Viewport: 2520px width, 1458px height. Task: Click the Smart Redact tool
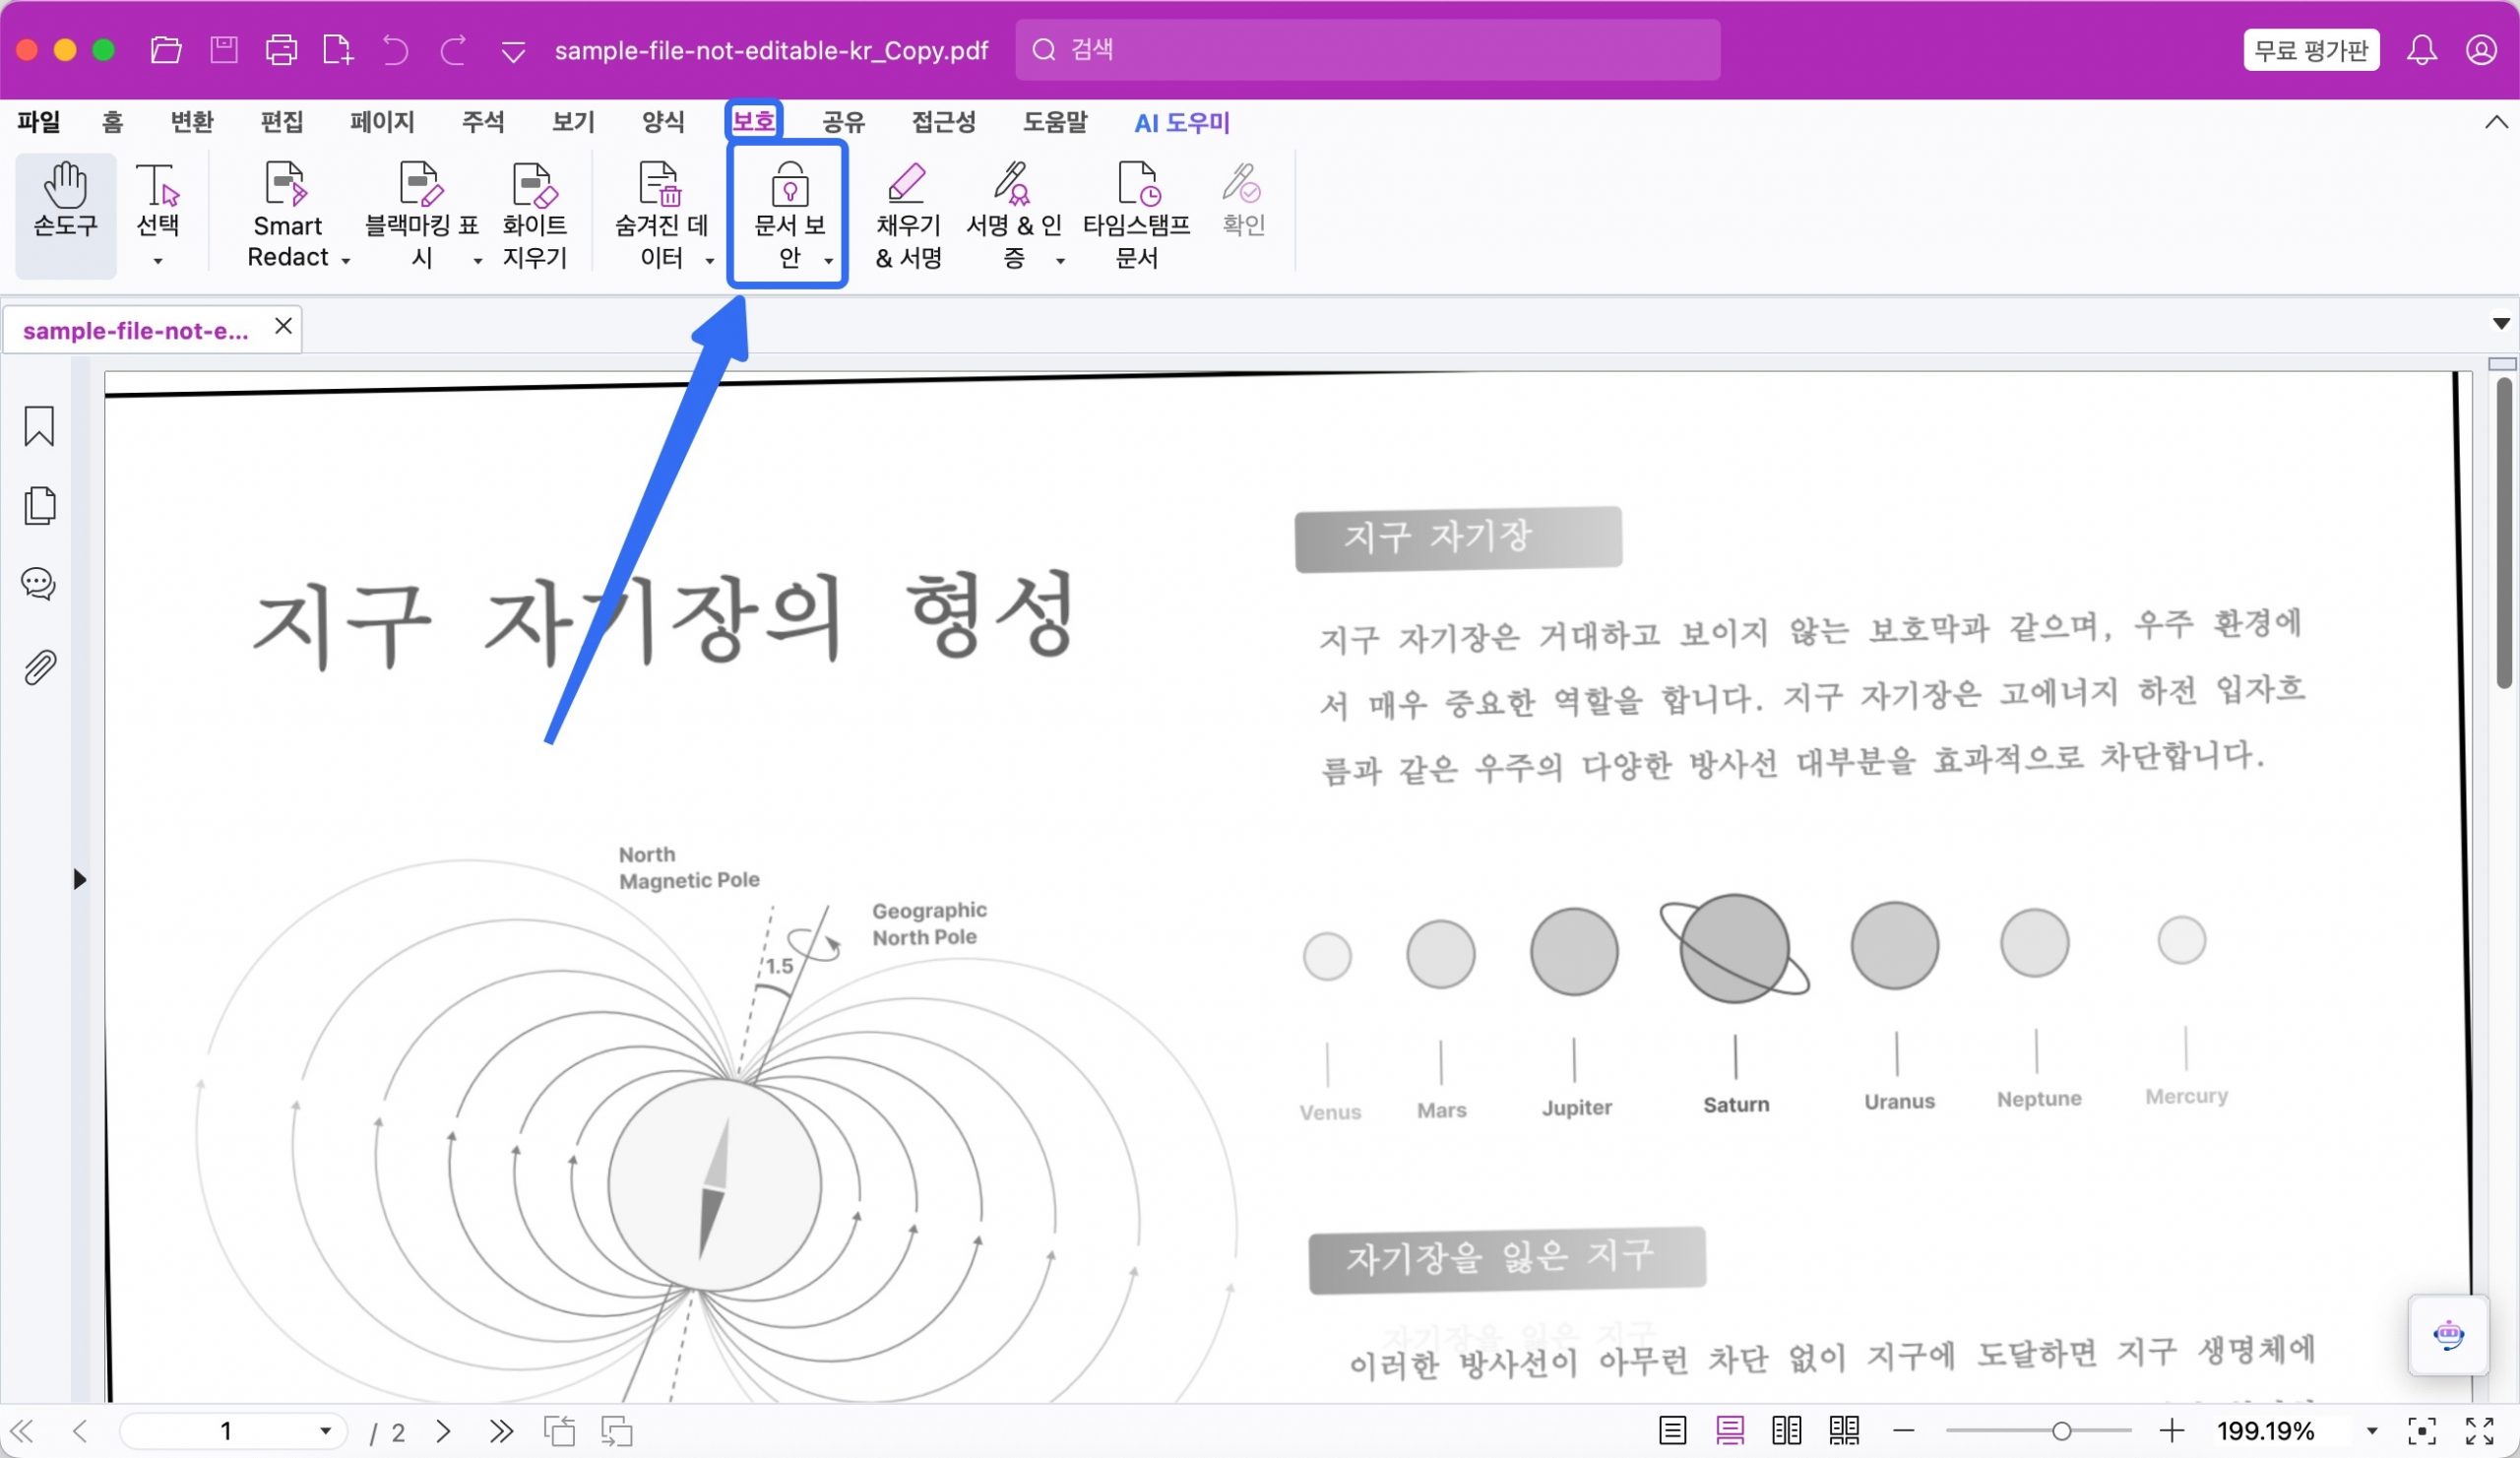click(x=287, y=214)
